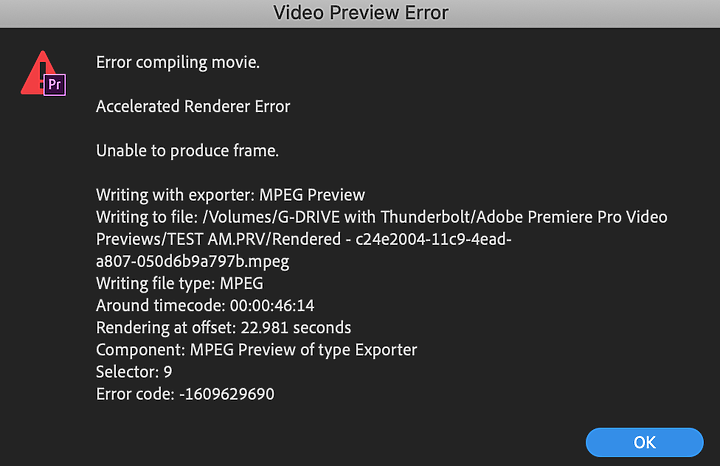Click the a807-050d6b9a797b.mpeg filename

(x=192, y=261)
